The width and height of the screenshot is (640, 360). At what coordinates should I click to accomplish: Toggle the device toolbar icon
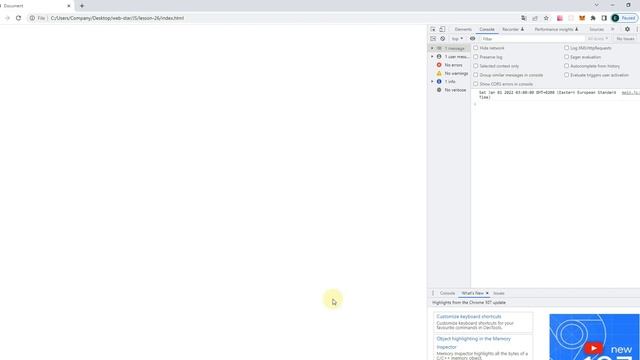[442, 29]
